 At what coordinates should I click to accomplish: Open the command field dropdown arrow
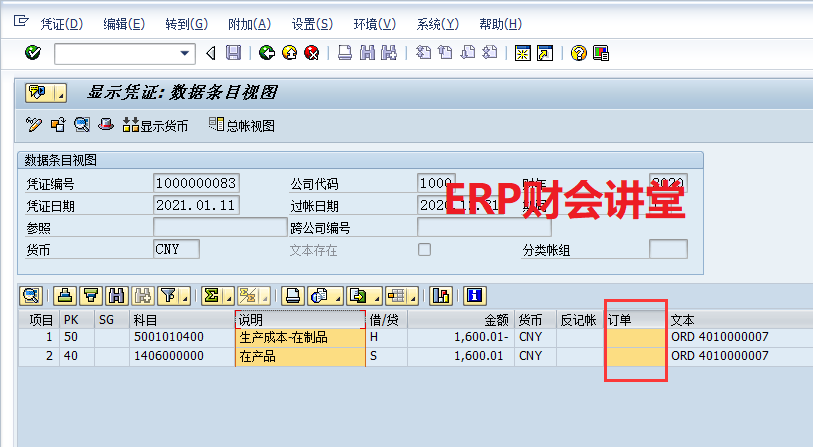click(185, 53)
